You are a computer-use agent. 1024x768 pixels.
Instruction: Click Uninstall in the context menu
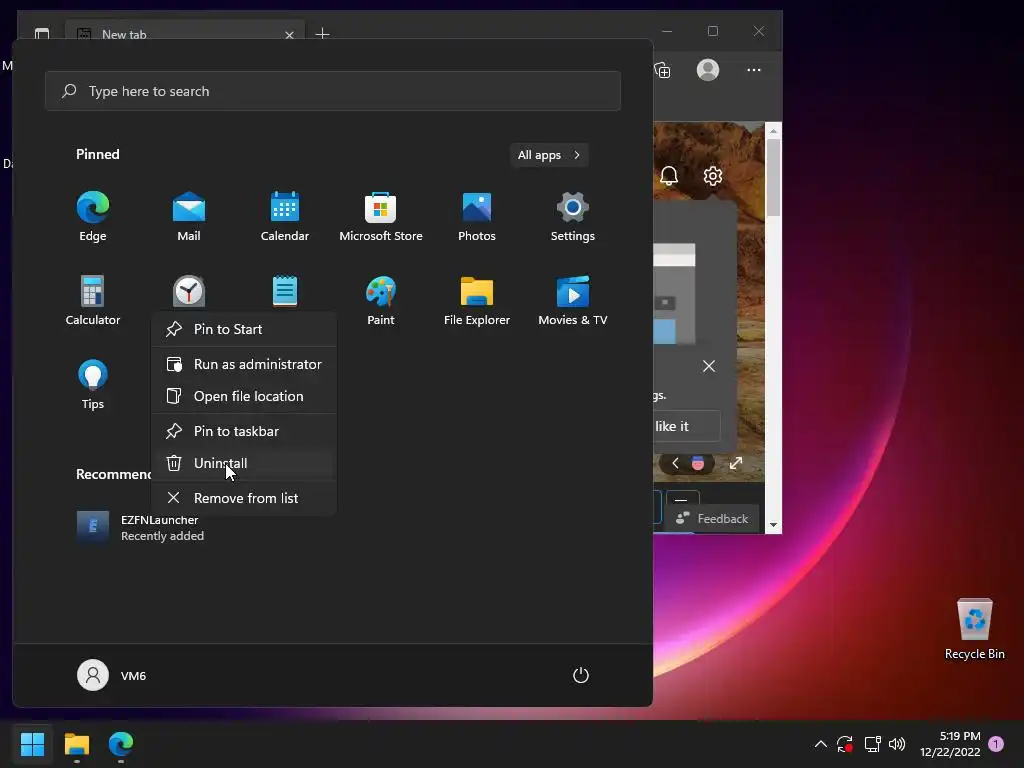(x=244, y=463)
